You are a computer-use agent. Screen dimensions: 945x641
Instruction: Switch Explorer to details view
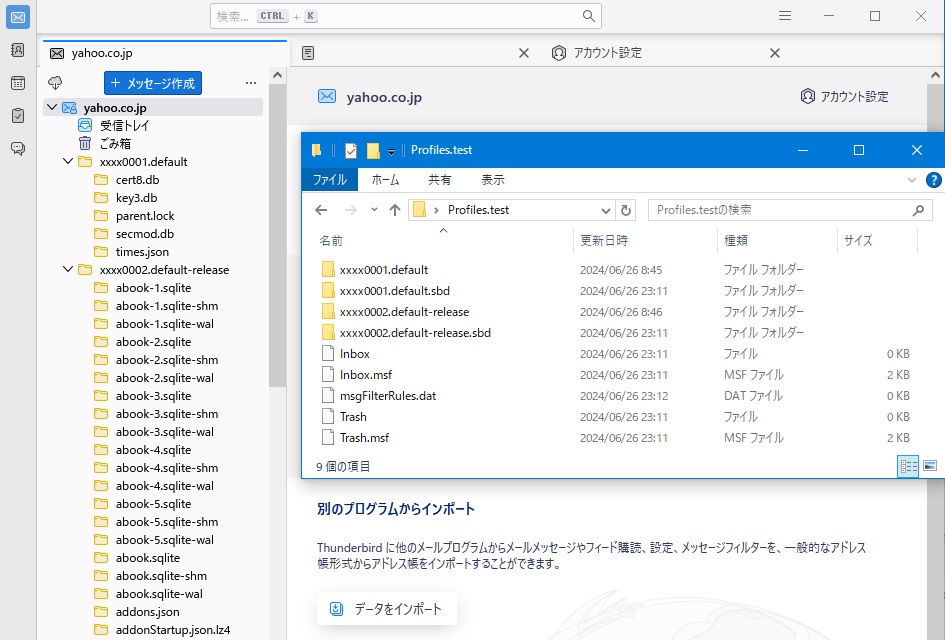908,466
